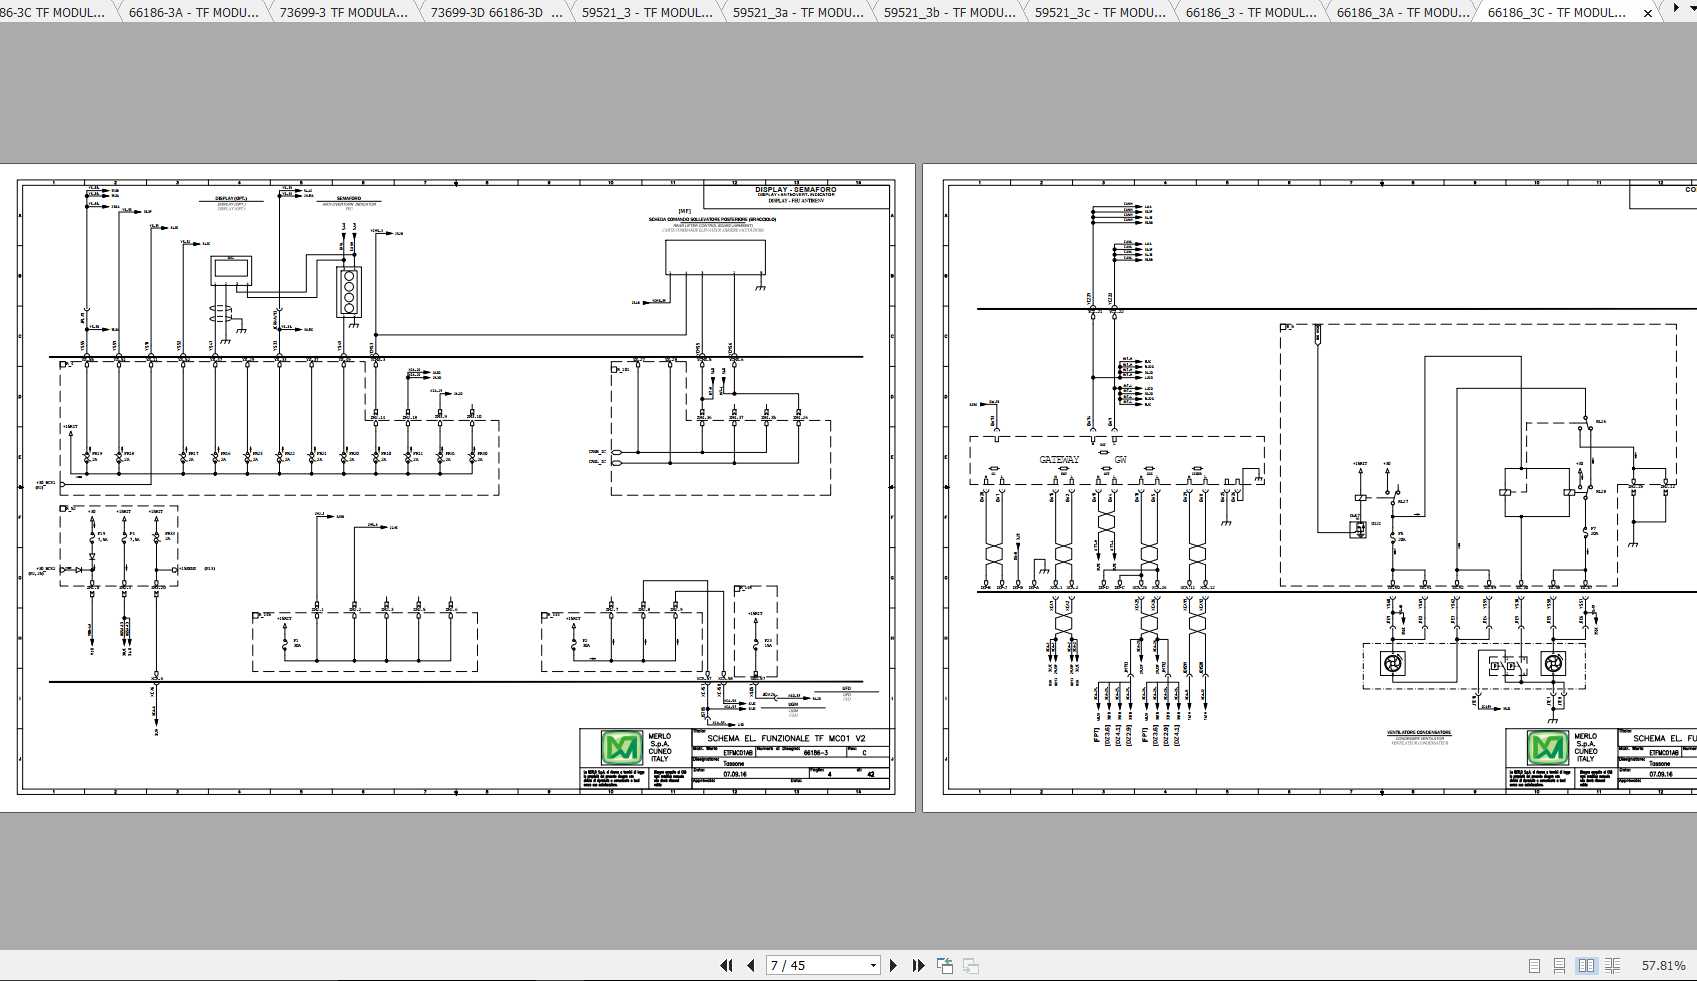
Task: Advance to the next page
Action: (894, 965)
